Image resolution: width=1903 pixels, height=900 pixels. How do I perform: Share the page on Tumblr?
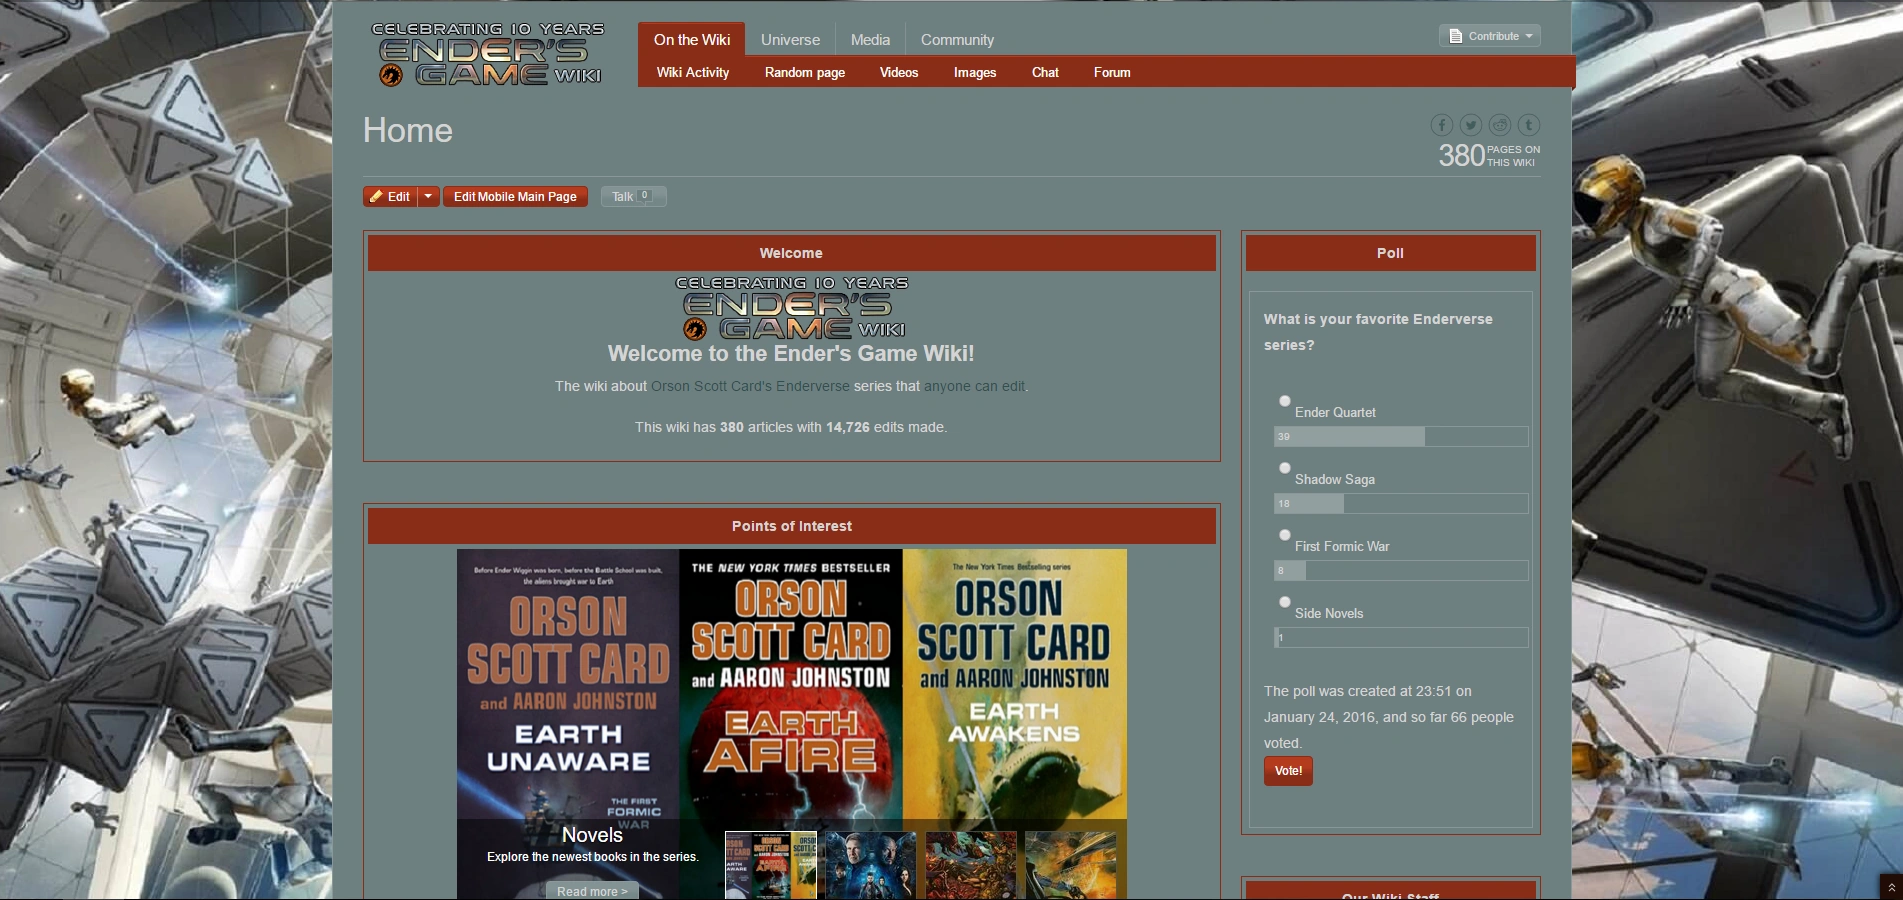(x=1528, y=125)
